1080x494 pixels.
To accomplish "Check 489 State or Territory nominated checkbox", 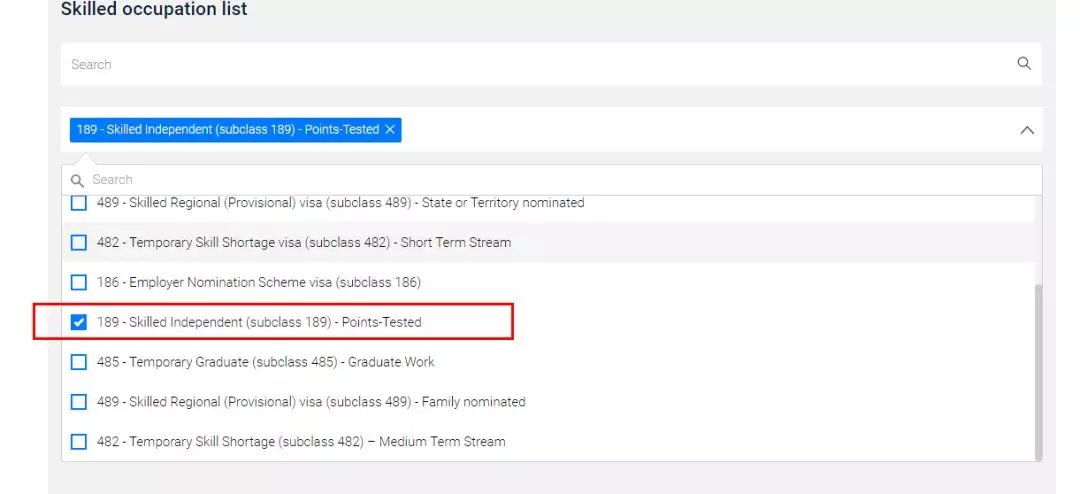I will 79,203.
